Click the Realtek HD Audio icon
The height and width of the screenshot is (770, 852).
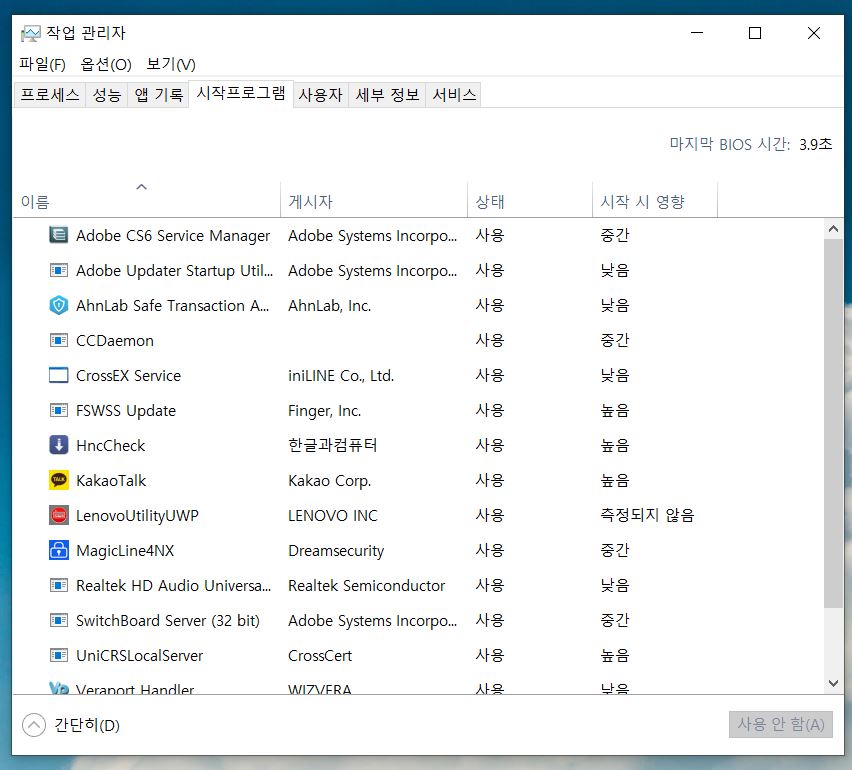59,585
